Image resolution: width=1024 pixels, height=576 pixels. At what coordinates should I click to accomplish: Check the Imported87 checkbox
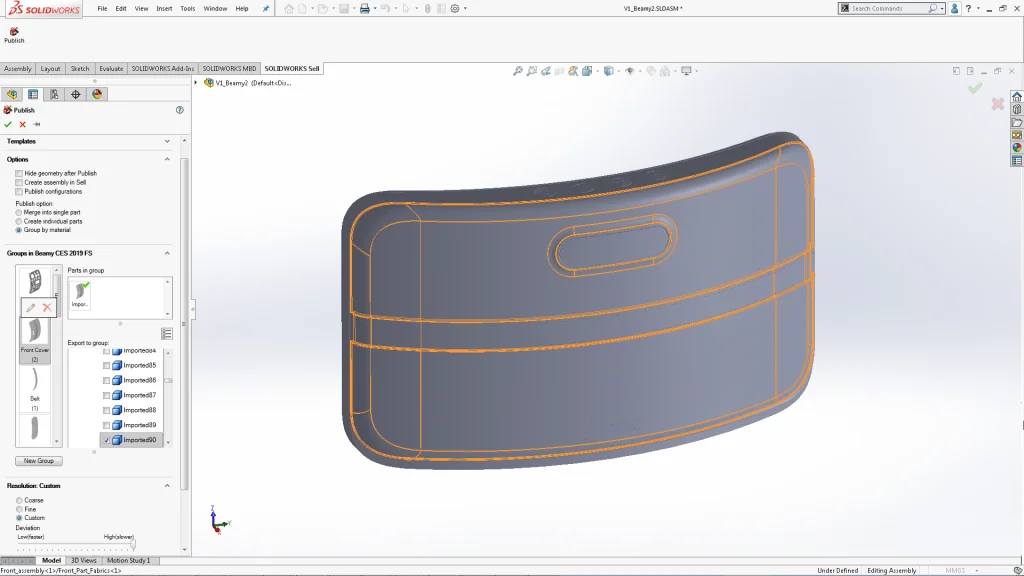(x=107, y=395)
